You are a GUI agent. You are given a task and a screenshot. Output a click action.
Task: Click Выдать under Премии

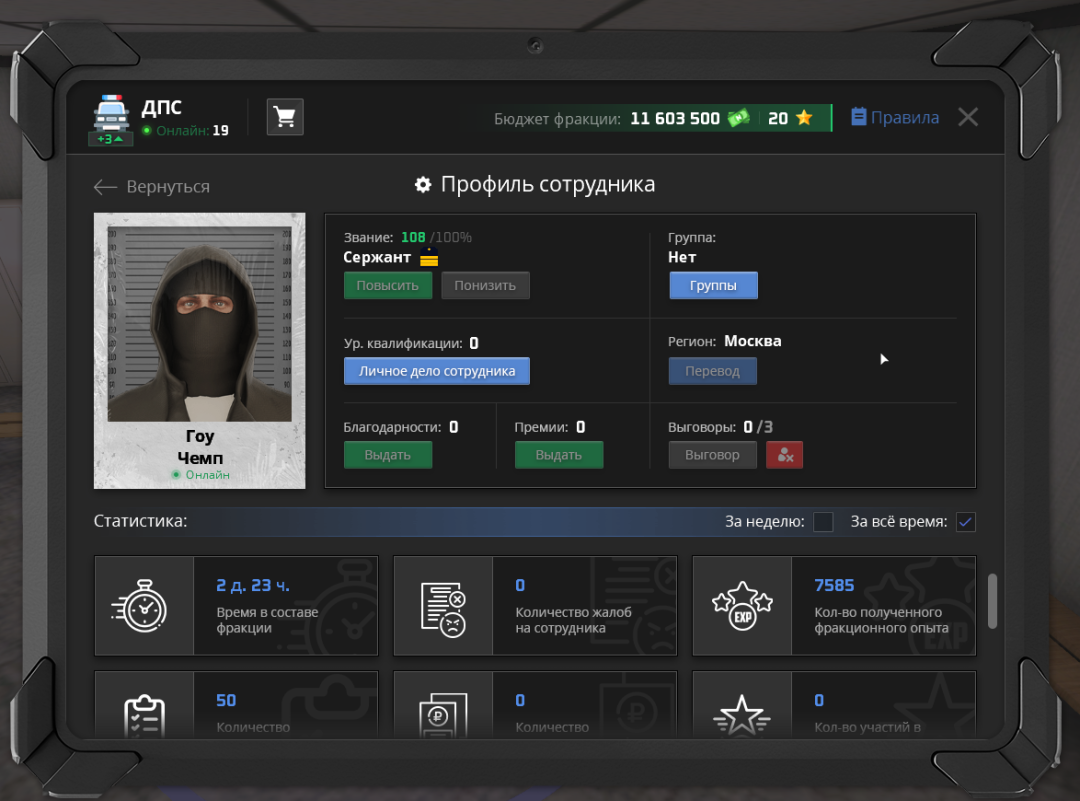(x=559, y=455)
